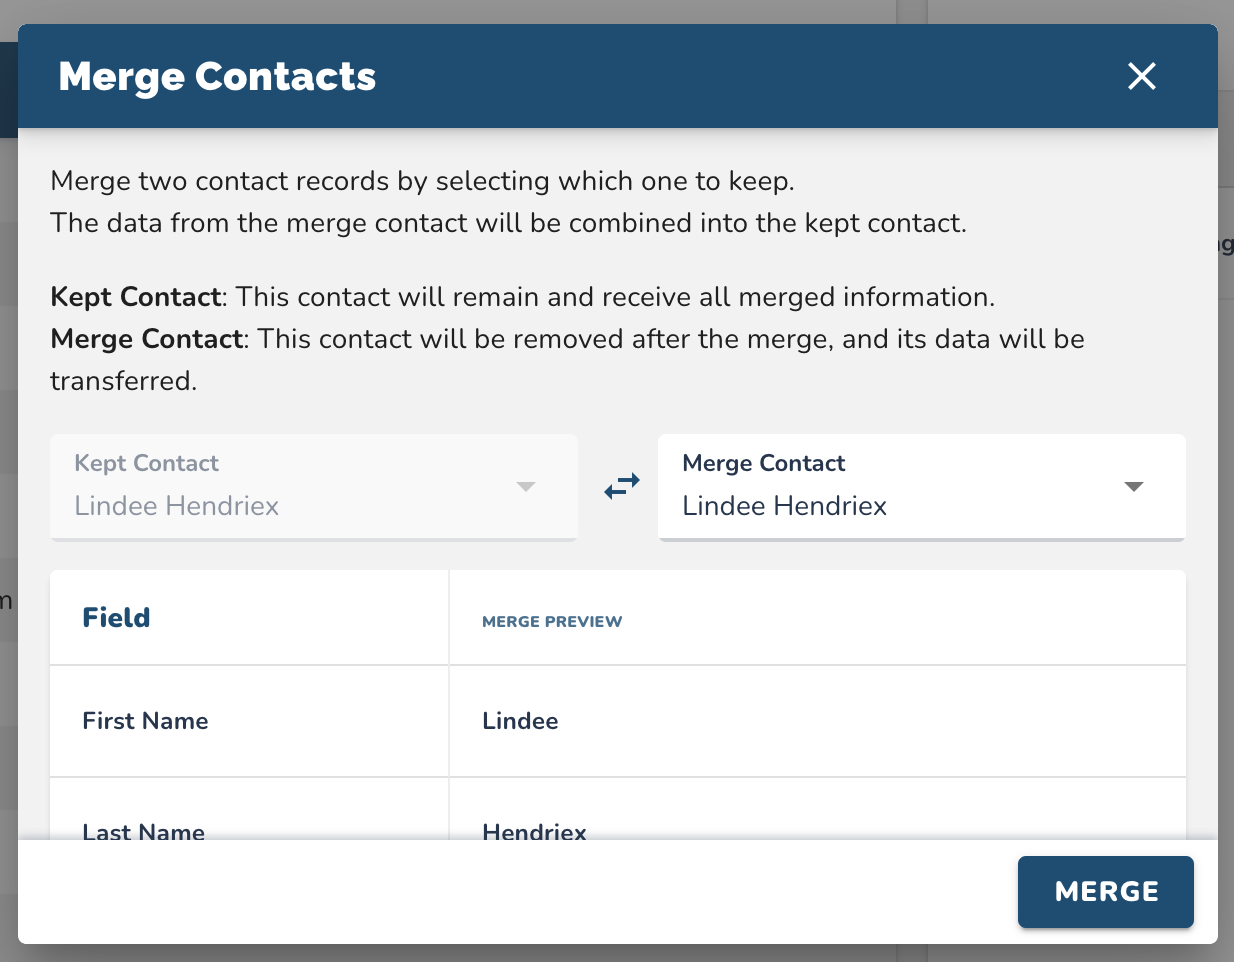Click the Field column header
Image resolution: width=1234 pixels, height=962 pixels.
click(116, 618)
